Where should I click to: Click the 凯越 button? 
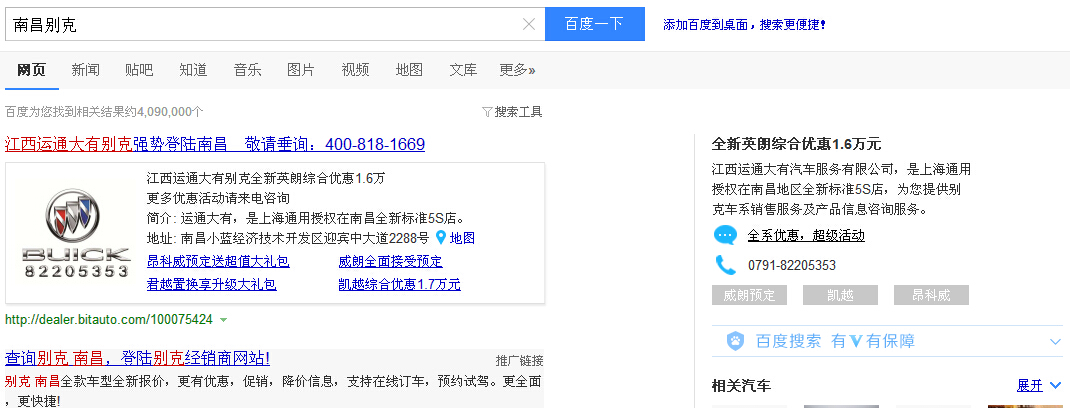pyautogui.click(x=840, y=295)
